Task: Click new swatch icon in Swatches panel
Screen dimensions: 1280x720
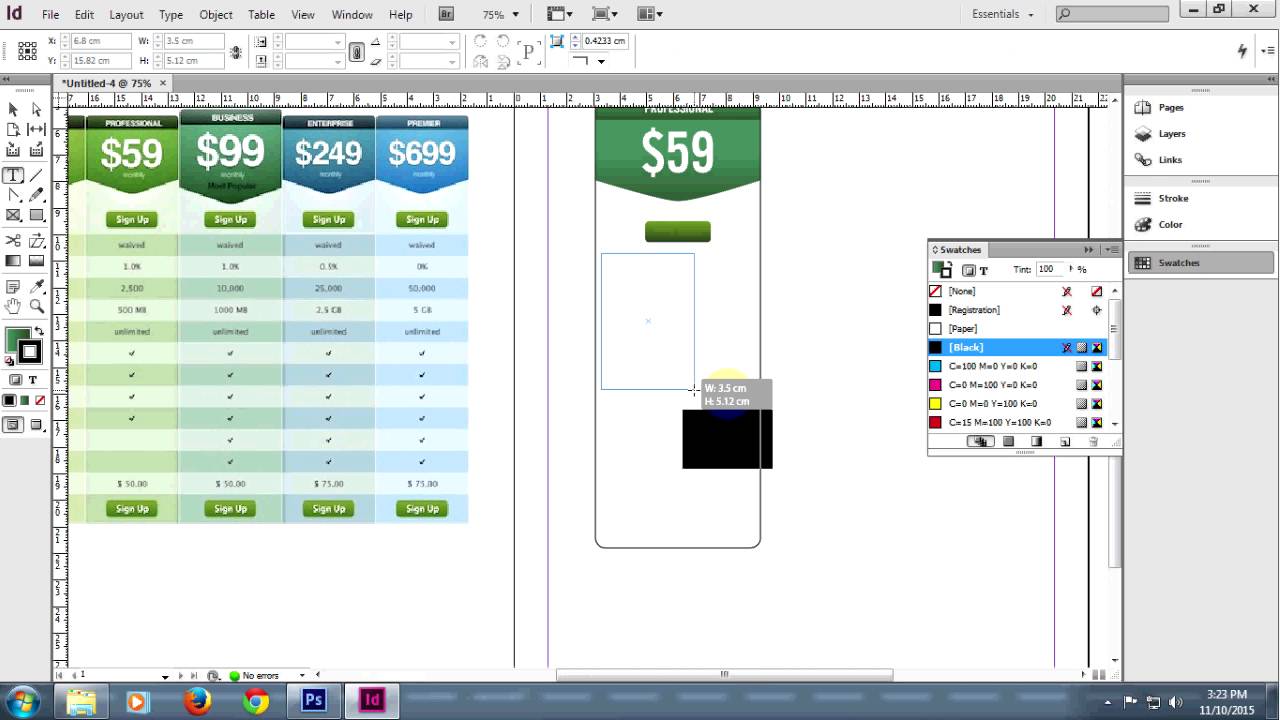Action: [1065, 441]
